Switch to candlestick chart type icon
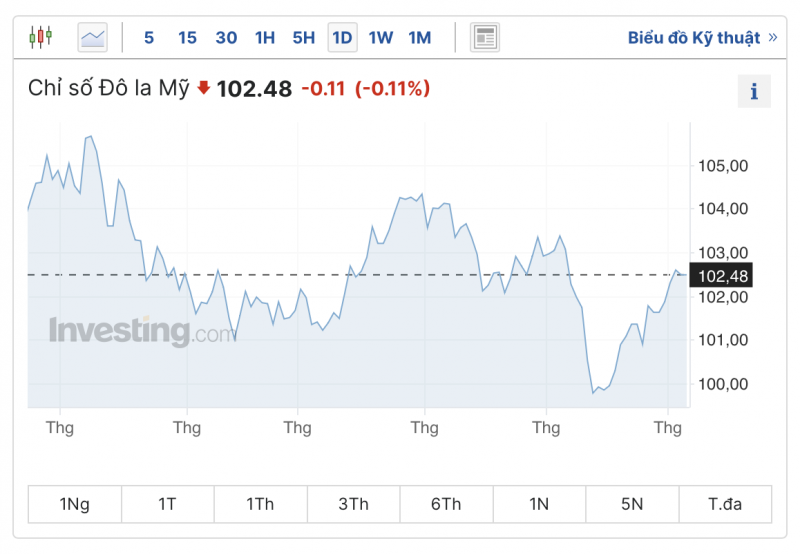This screenshot has width=800, height=554. tap(41, 37)
